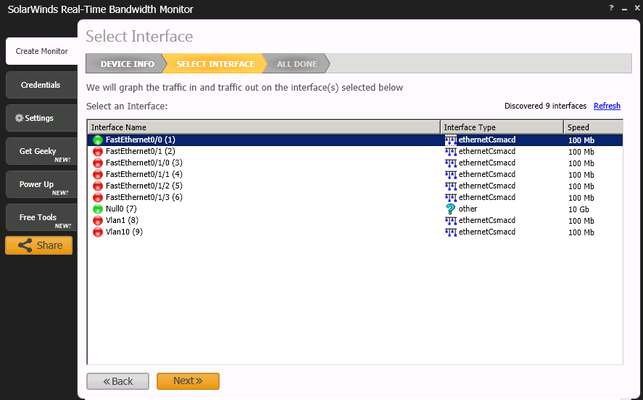The width and height of the screenshot is (643, 400).
Task: Click the ethernet type icon in FastEthernet0/1/0 (3) row
Action: click(451, 163)
